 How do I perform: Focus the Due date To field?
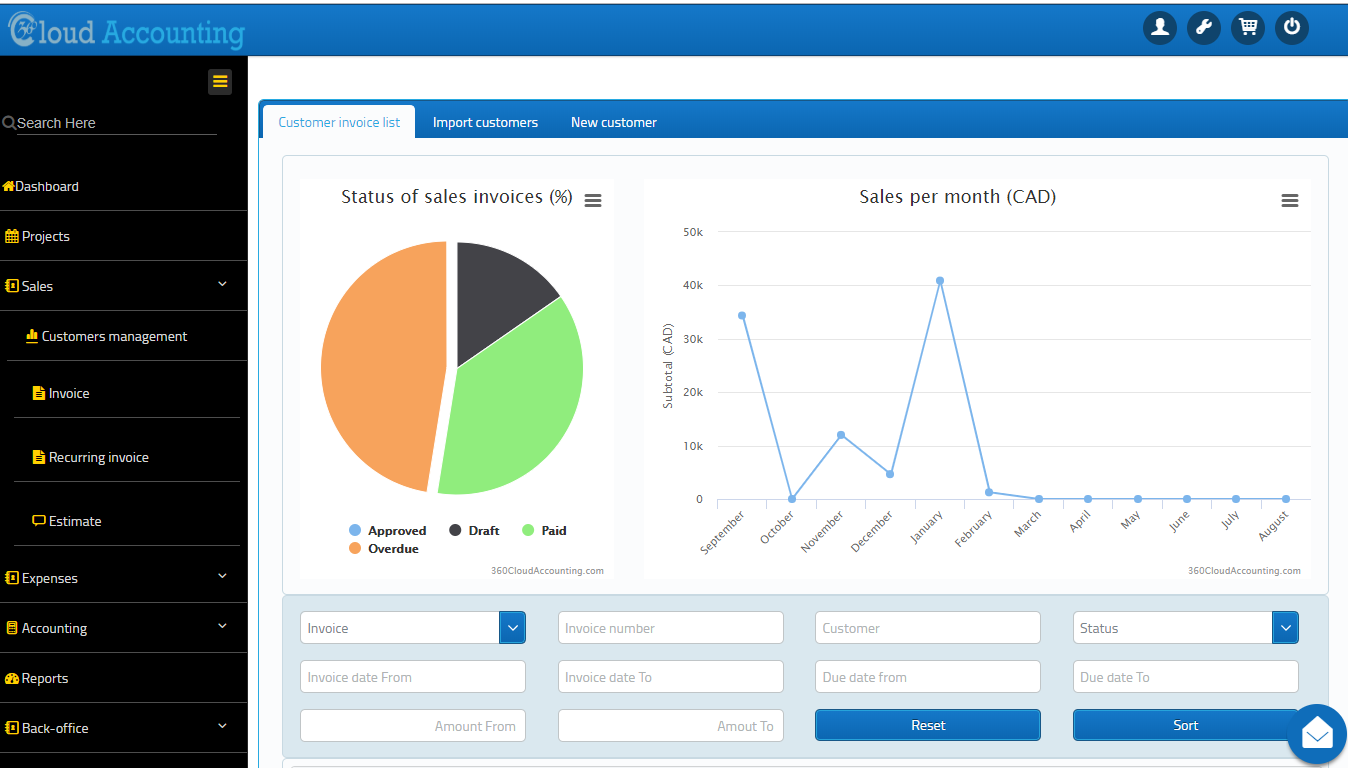pos(1186,677)
